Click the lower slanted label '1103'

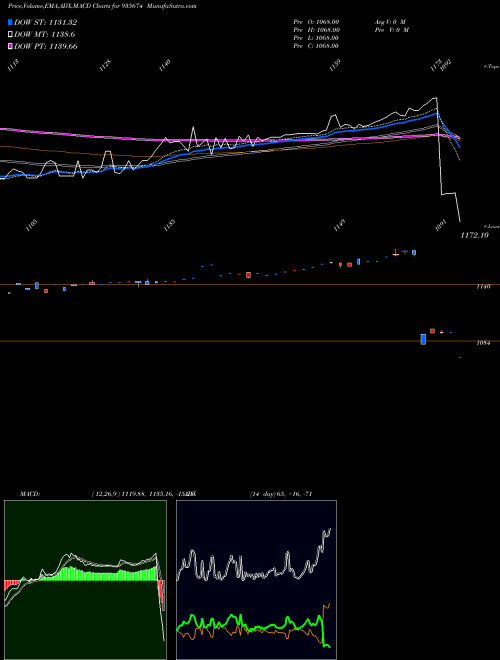point(32,225)
